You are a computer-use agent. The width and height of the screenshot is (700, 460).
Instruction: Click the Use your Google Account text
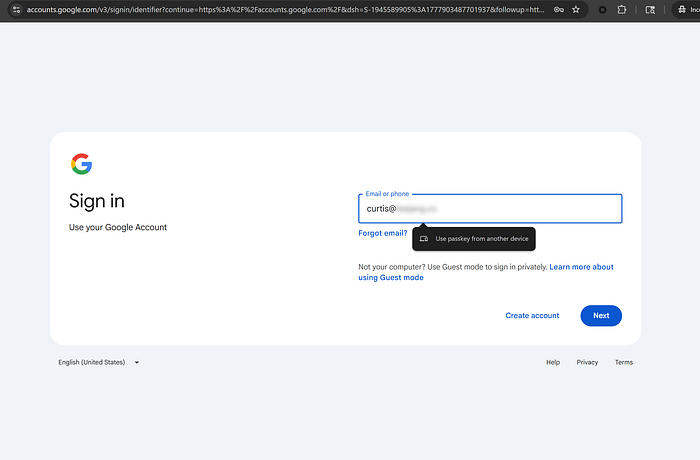pos(118,227)
